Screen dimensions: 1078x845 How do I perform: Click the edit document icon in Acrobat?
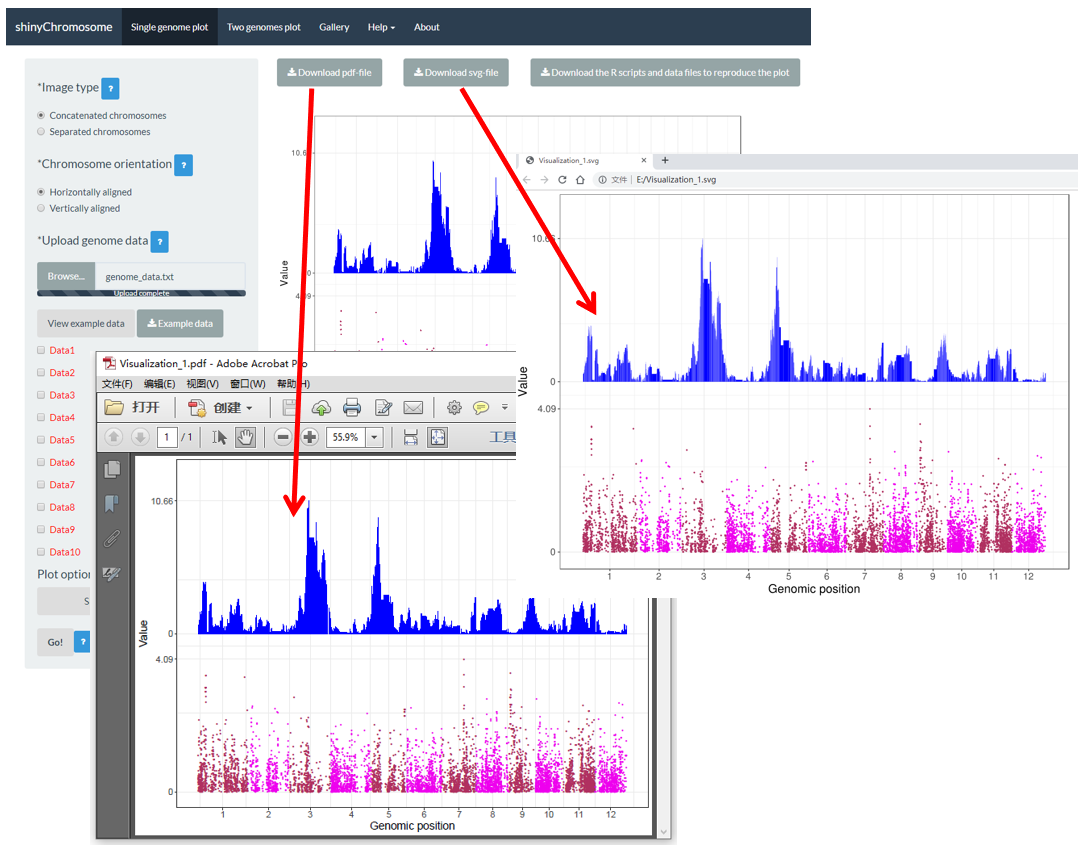pyautogui.click(x=383, y=408)
